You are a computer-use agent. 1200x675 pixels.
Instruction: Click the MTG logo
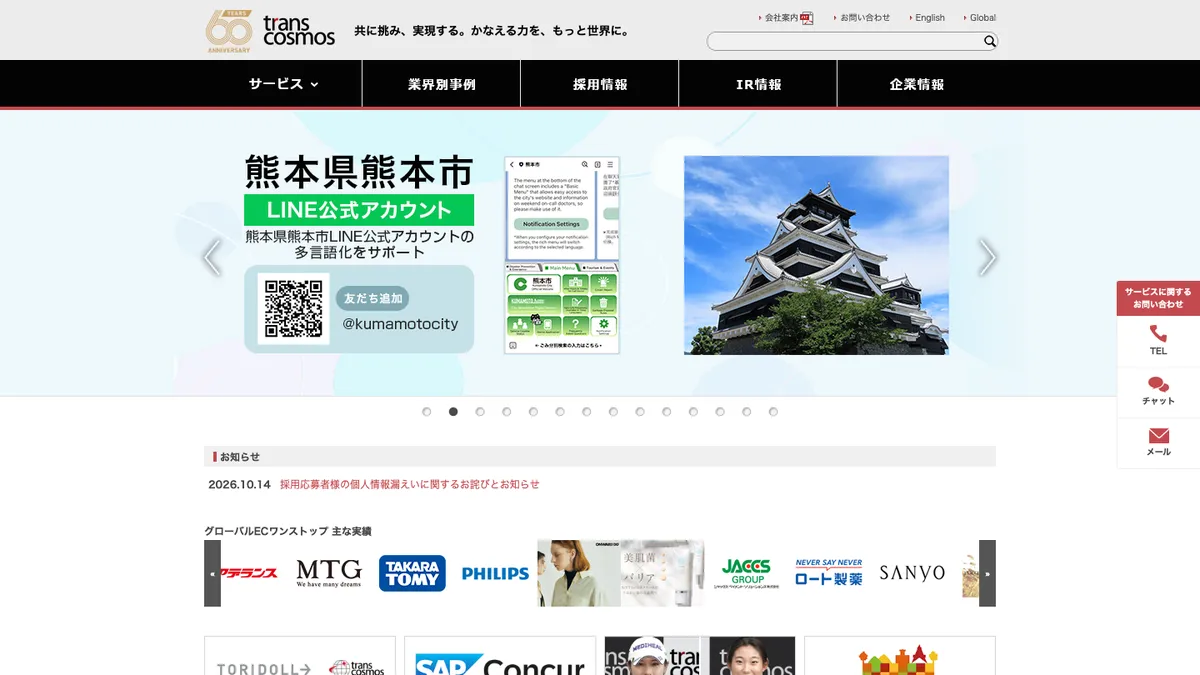pyautogui.click(x=329, y=573)
